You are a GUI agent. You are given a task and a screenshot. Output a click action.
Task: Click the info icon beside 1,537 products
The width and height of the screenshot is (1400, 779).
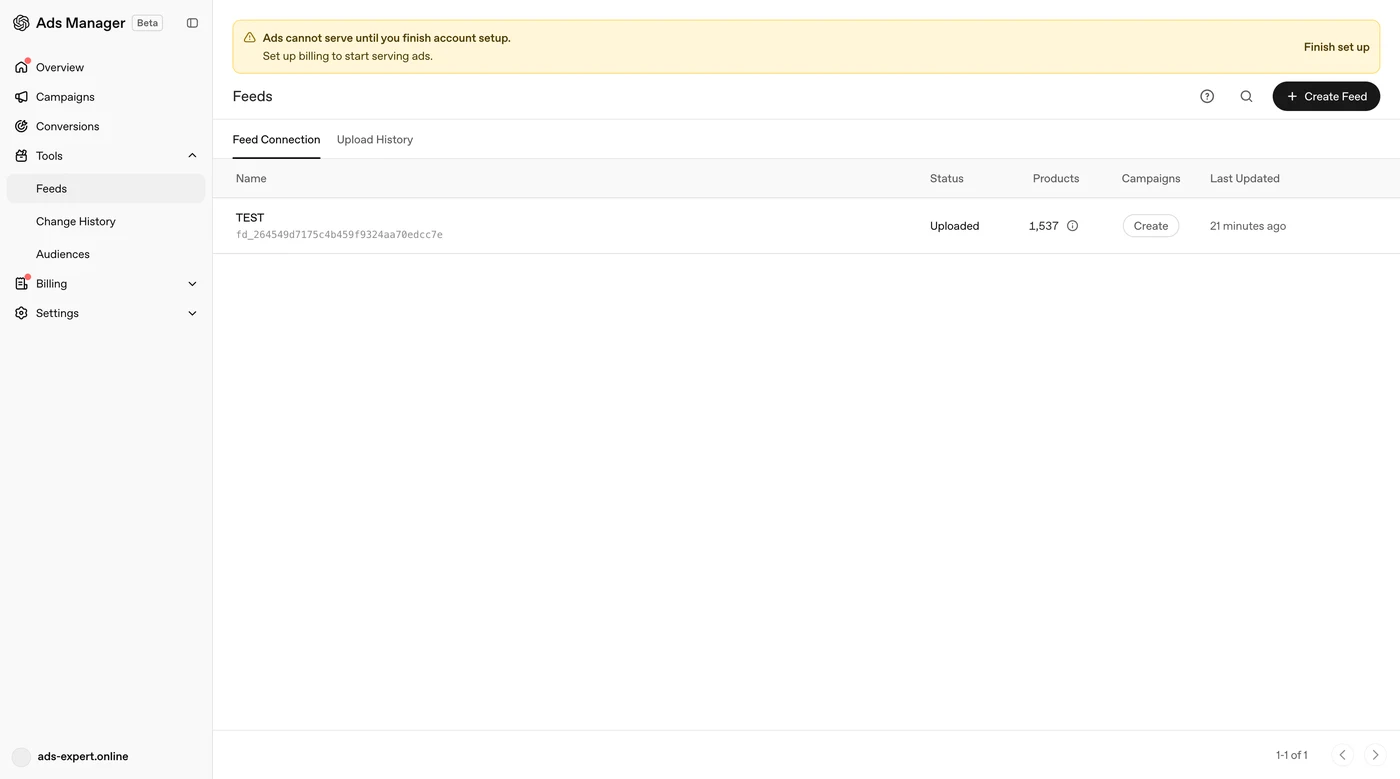[1072, 226]
